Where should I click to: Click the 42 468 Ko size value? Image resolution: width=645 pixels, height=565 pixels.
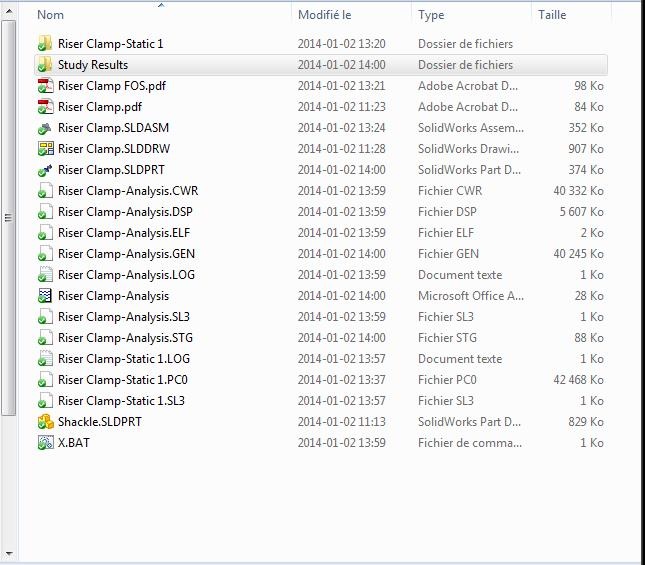578,380
